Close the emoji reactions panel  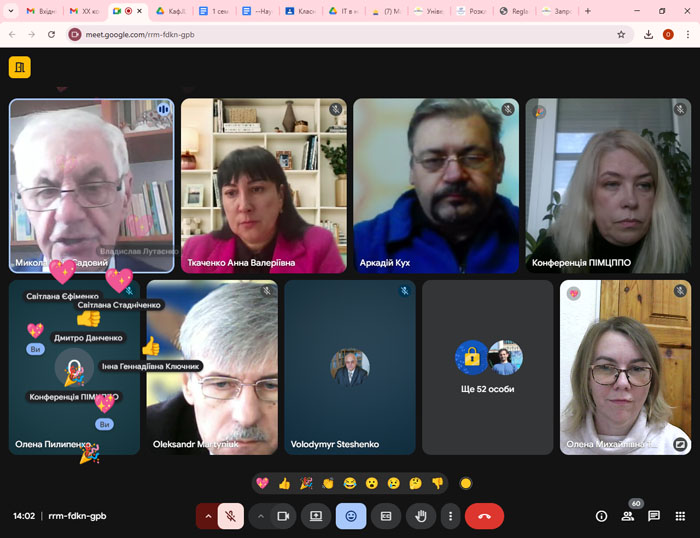(351, 516)
